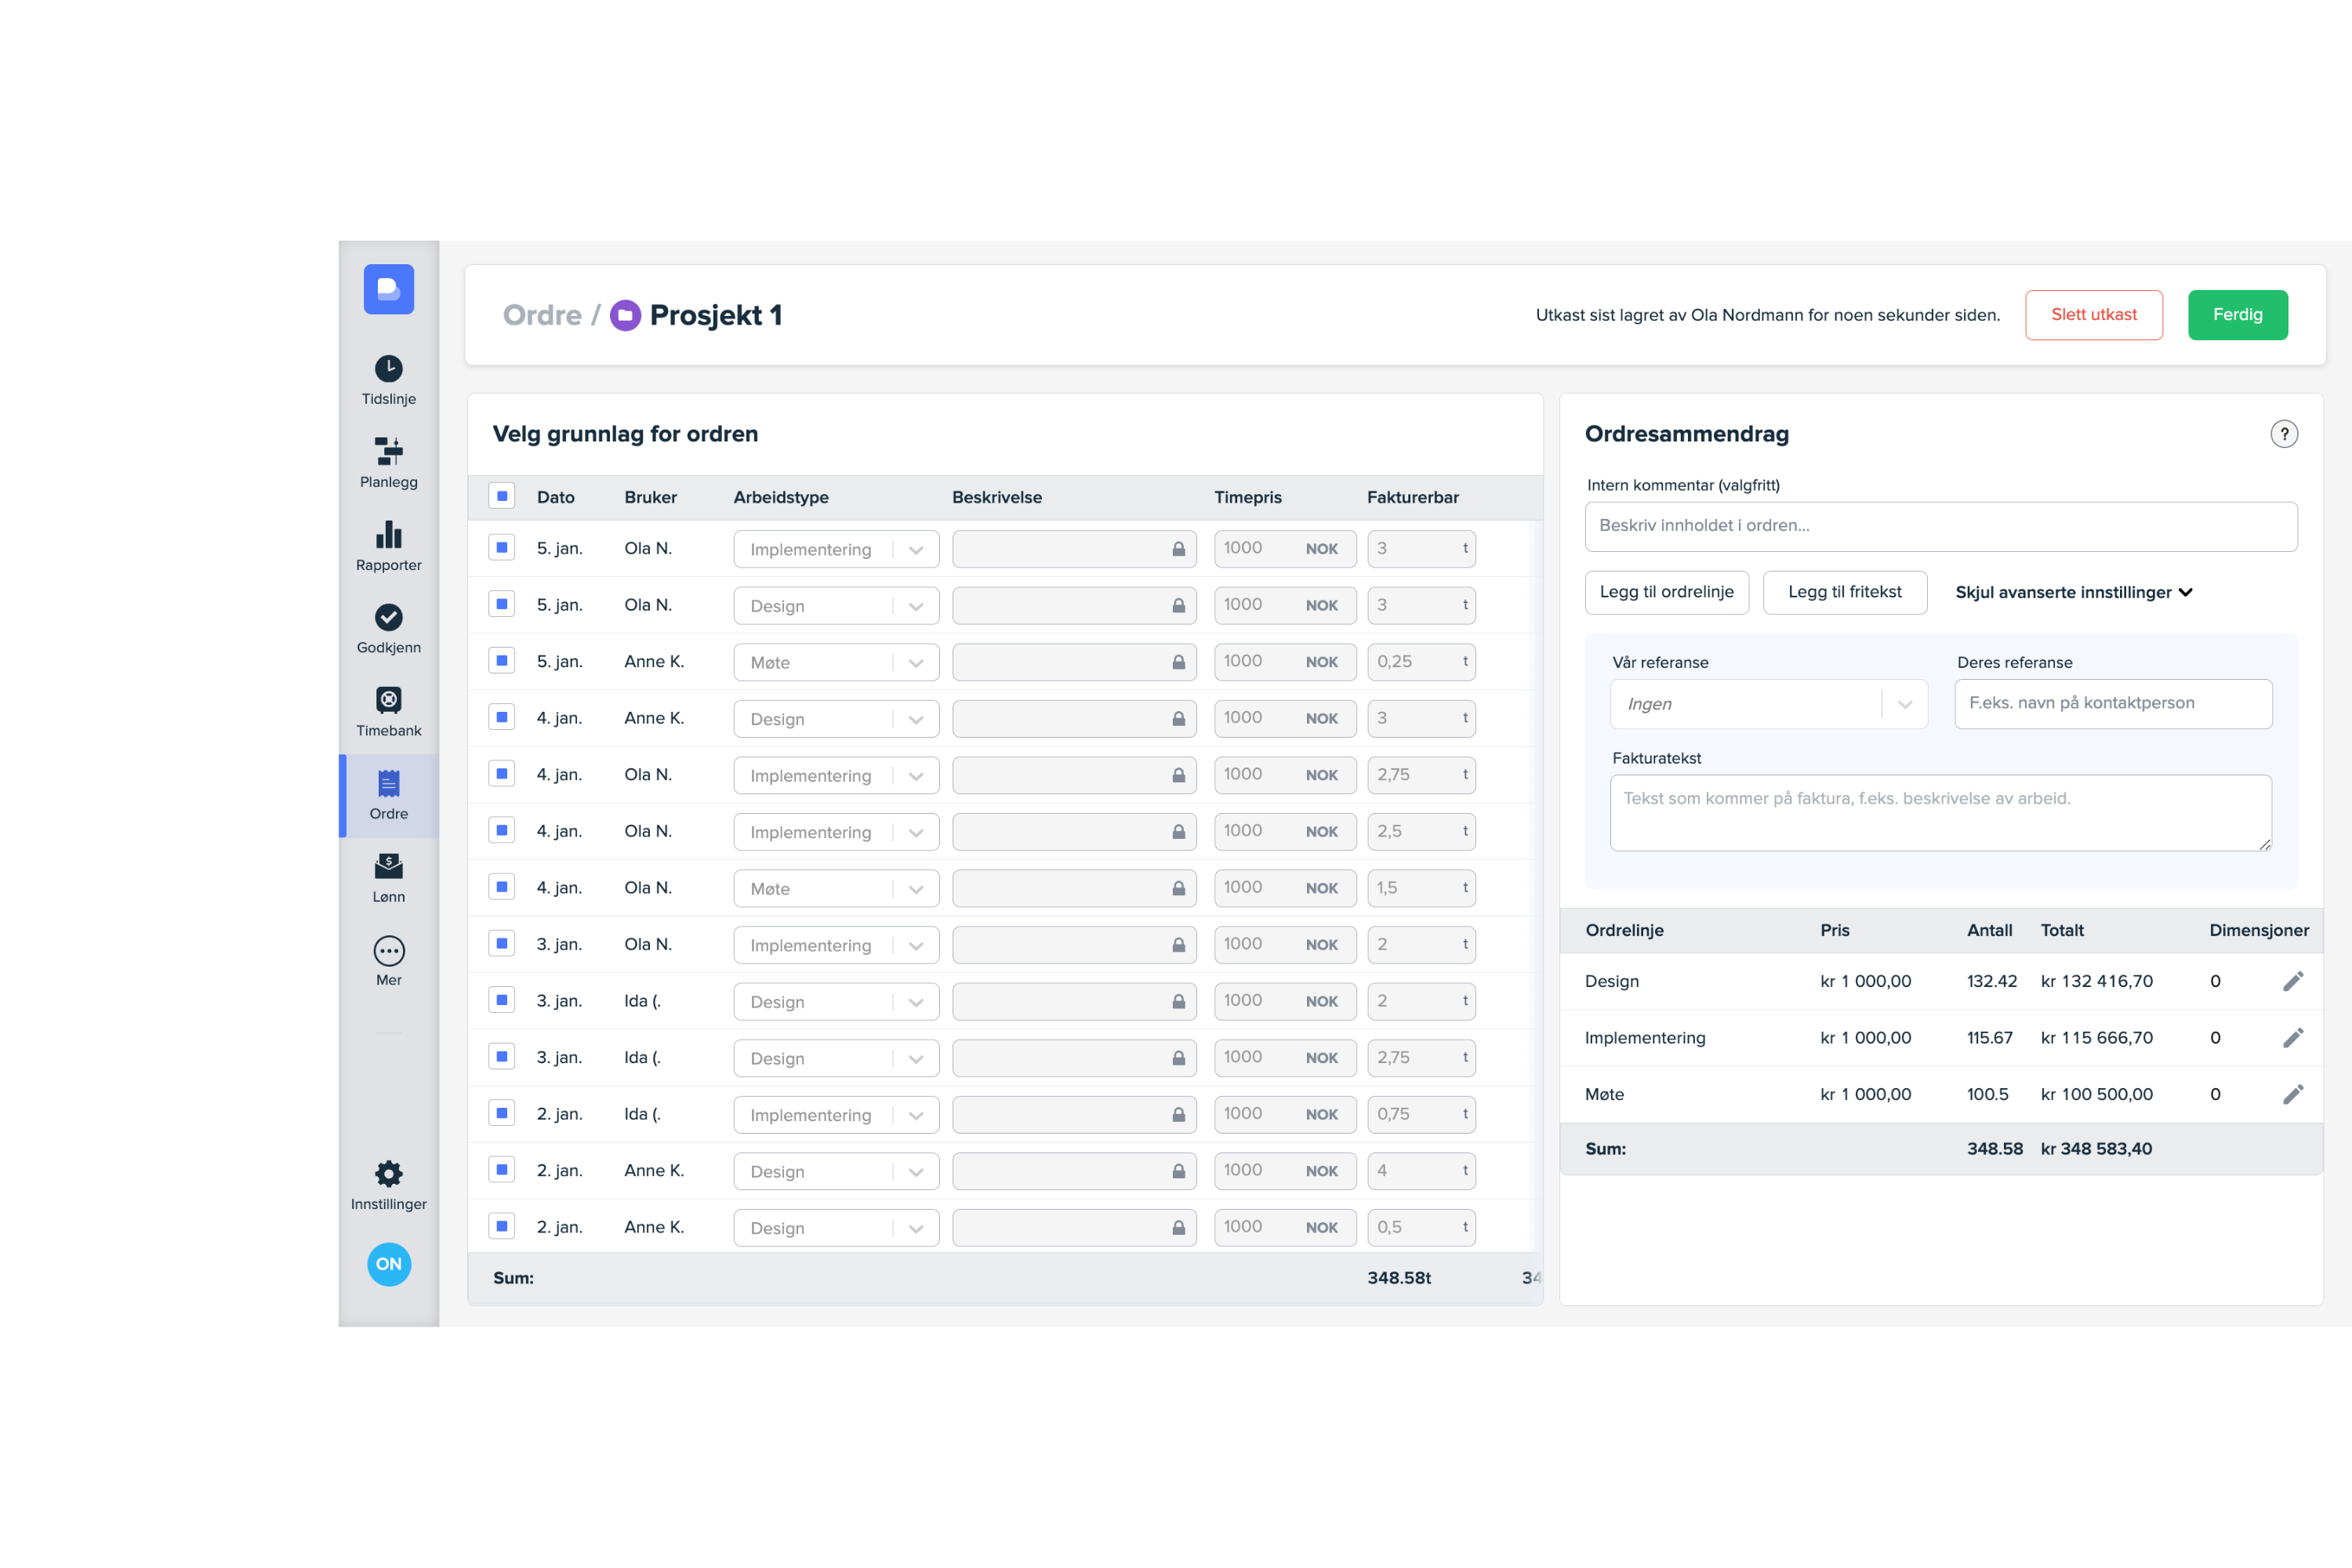
Task: Click the Fakturatekst text area
Action: click(x=1940, y=813)
